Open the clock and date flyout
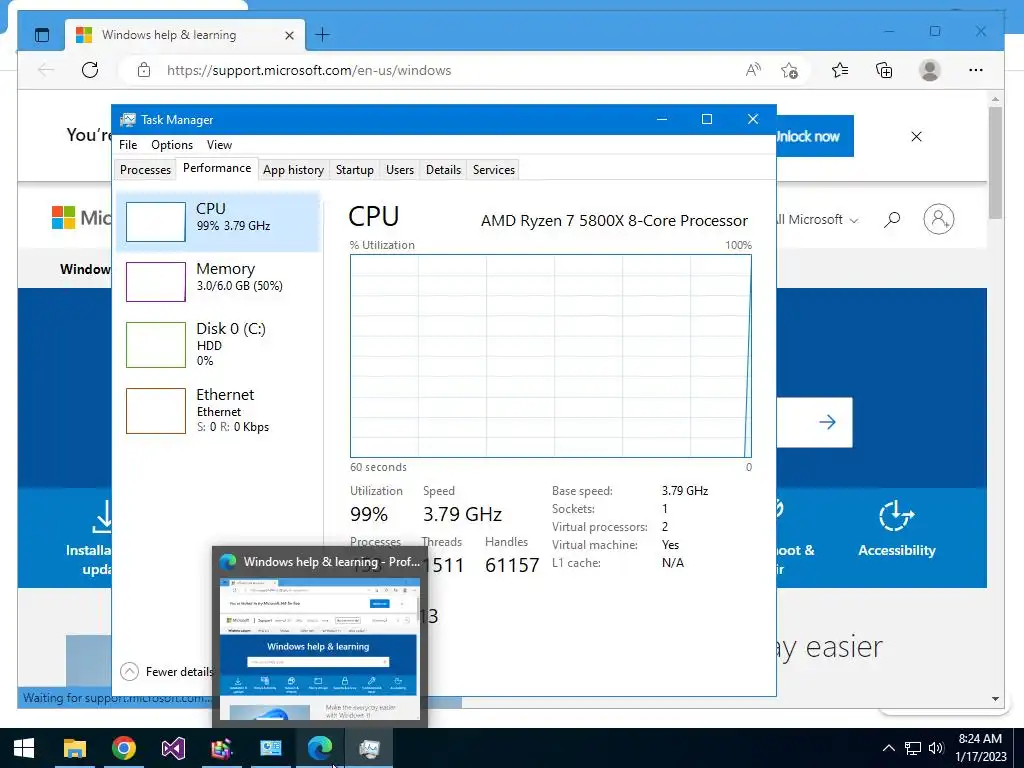The width and height of the screenshot is (1024, 768). point(980,748)
